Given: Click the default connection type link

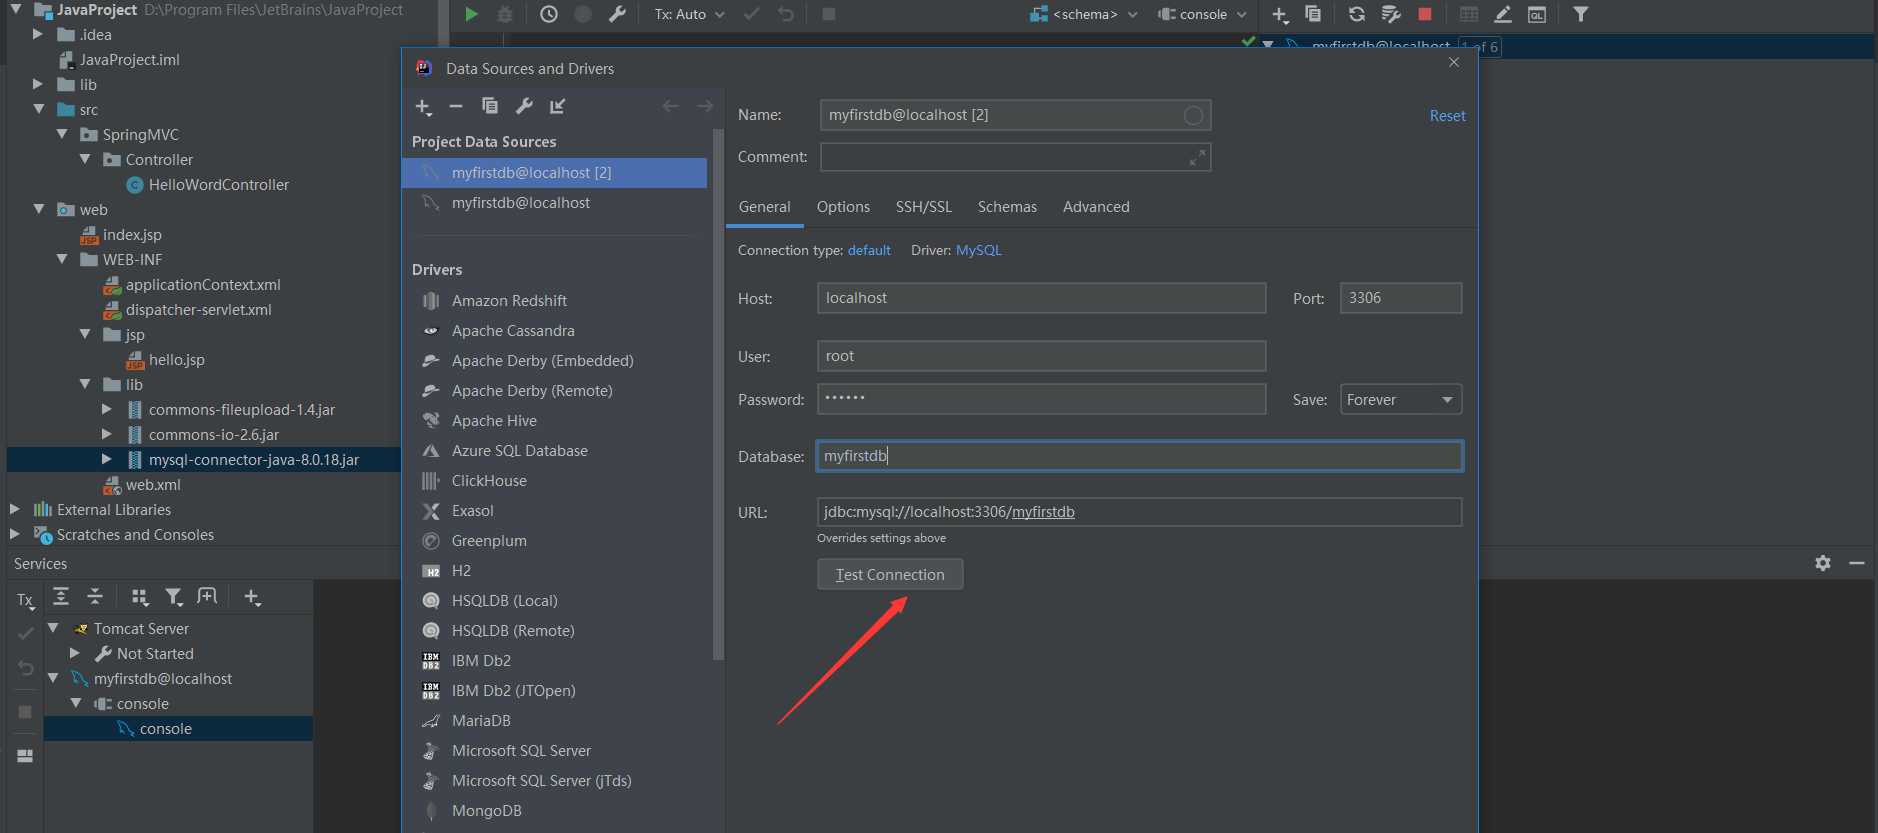Looking at the screenshot, I should click(x=869, y=250).
